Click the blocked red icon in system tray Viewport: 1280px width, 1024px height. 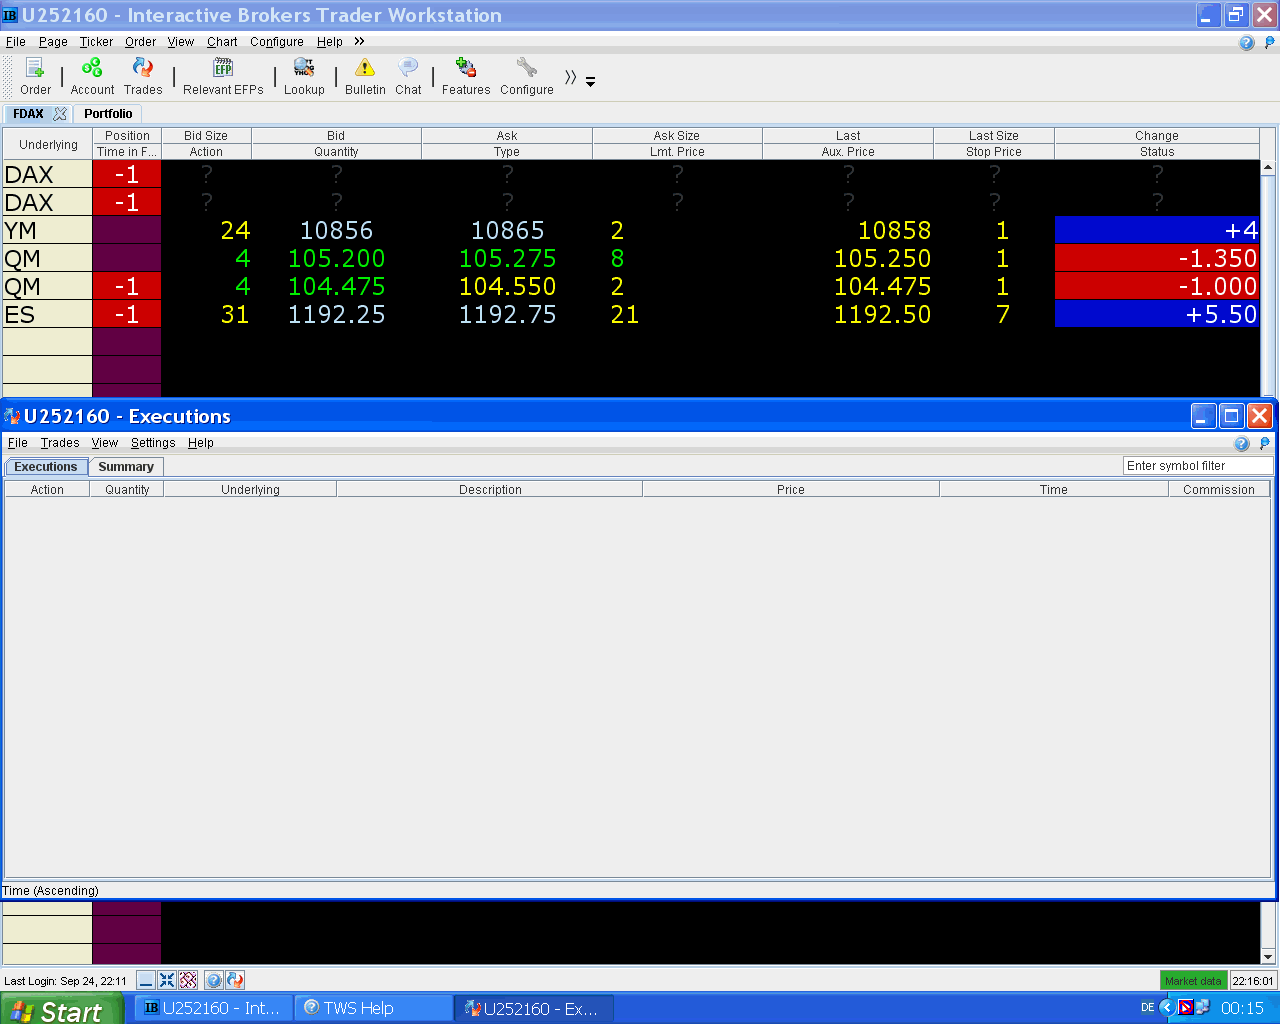[x=1186, y=1008]
